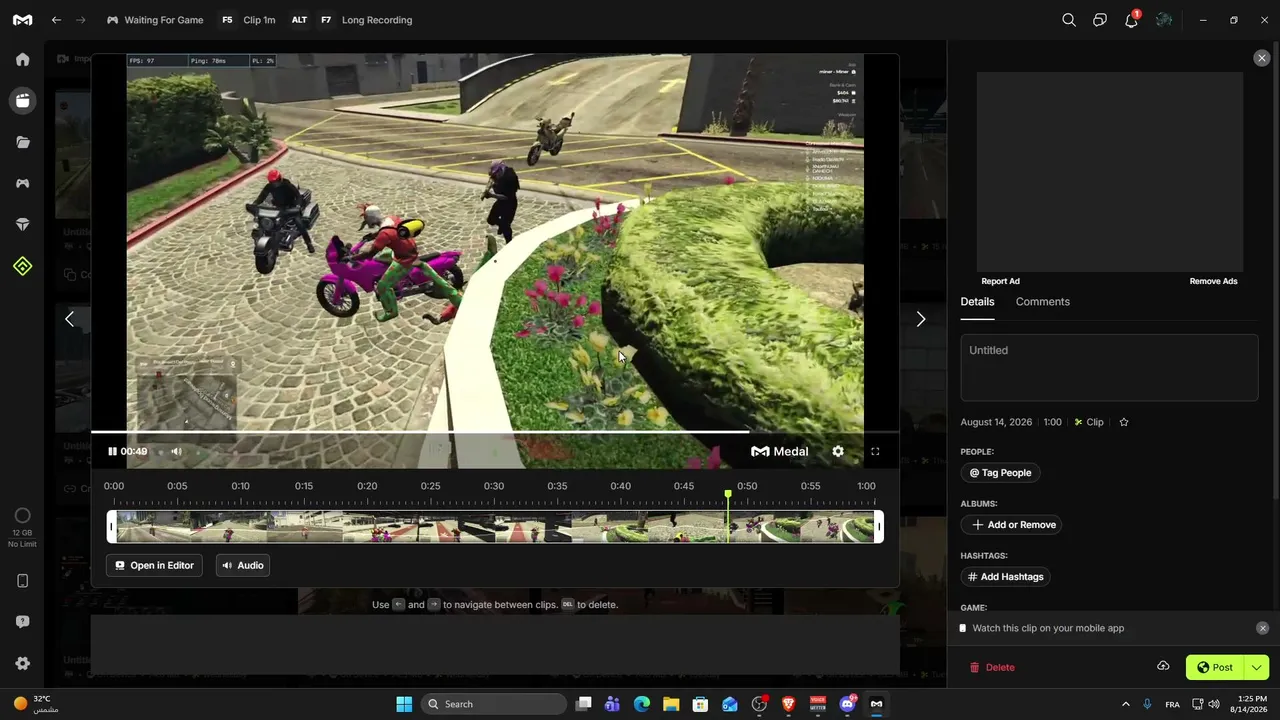
Task: Click the right trim handle of timeline
Action: [x=879, y=527]
